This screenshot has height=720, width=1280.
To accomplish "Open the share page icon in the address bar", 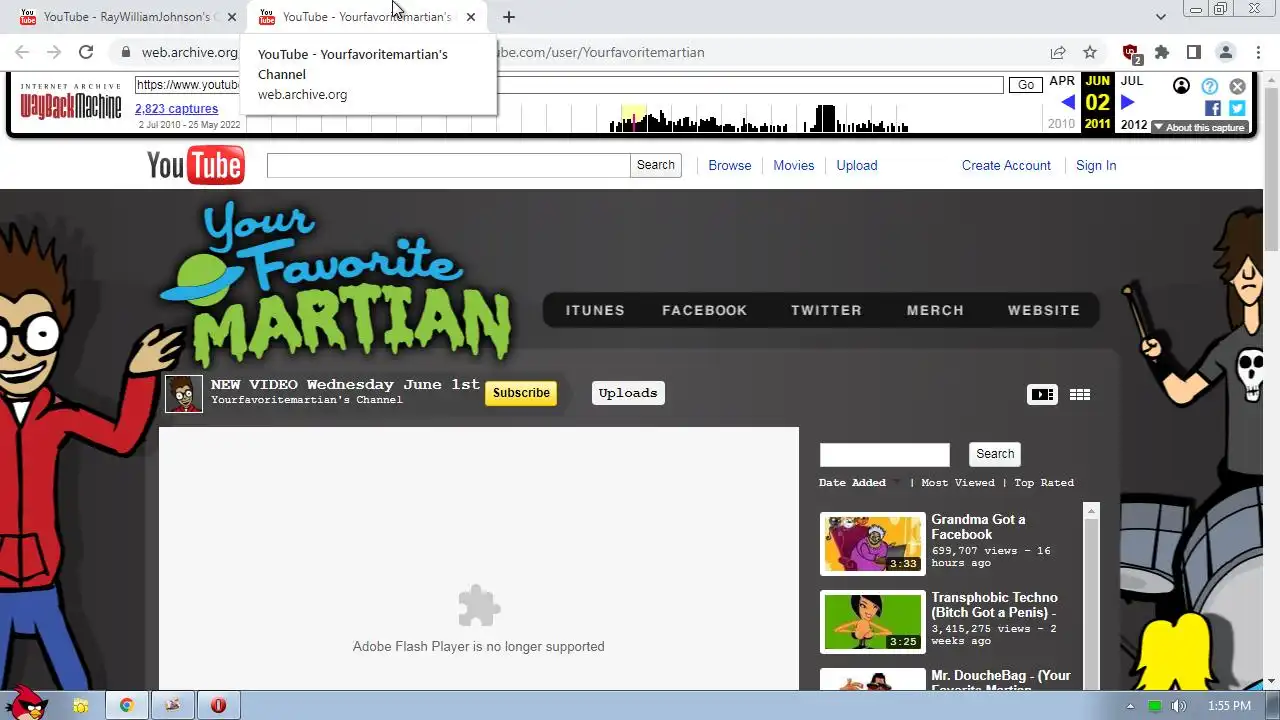I will coord(1058,52).
